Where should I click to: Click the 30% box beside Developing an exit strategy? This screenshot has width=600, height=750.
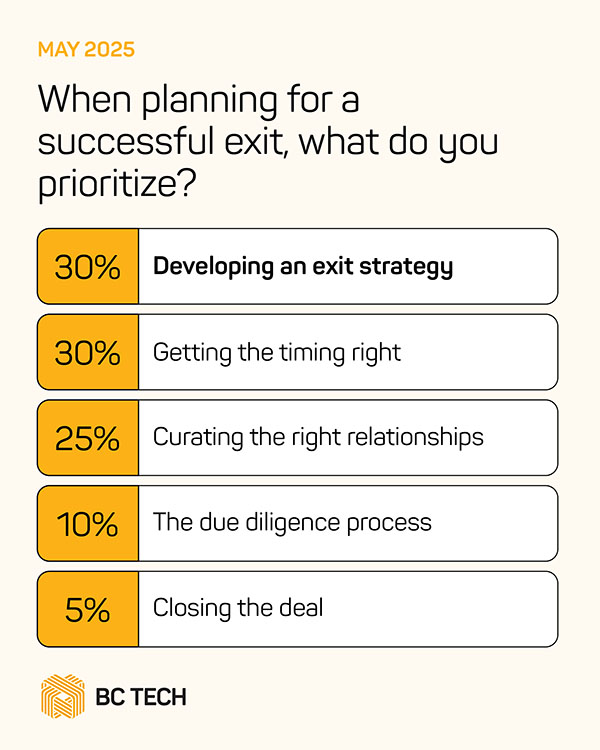point(87,266)
